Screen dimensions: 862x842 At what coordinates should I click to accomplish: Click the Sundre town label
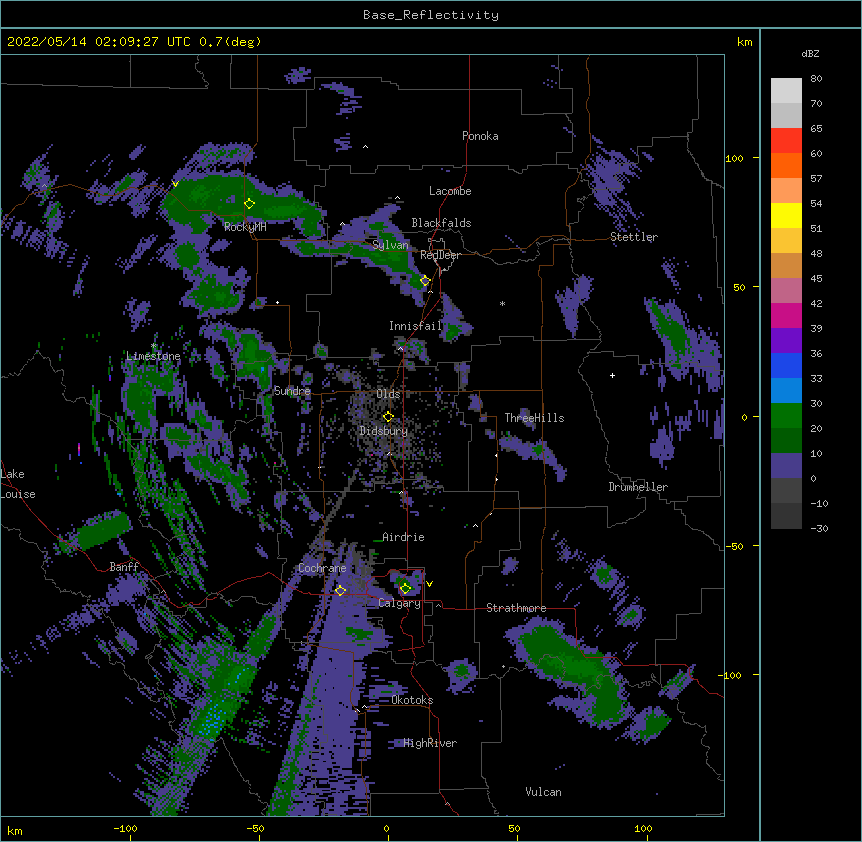(x=292, y=391)
